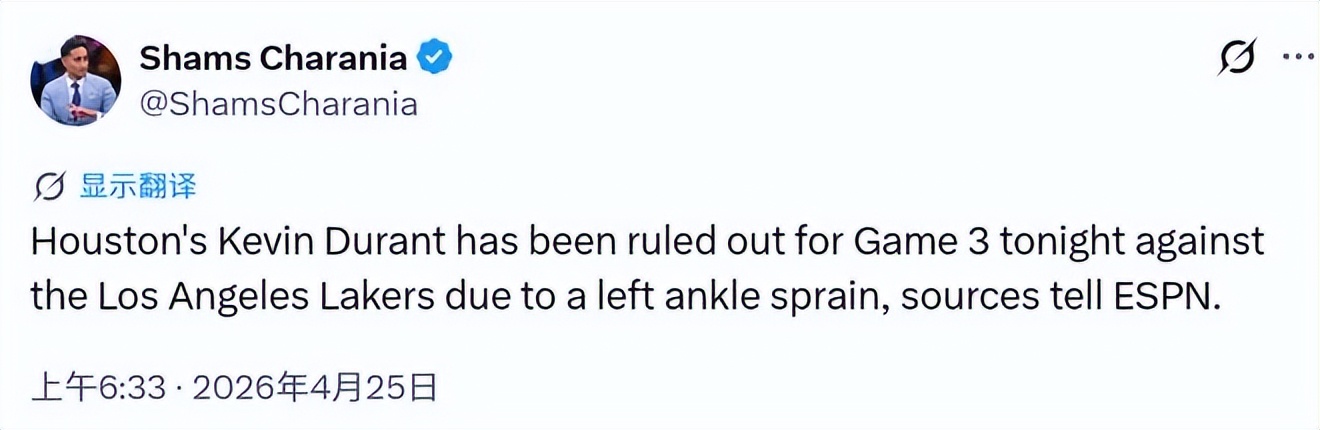Click the Grok icon at top right
Viewport: 1320px width, 430px height.
1236,59
